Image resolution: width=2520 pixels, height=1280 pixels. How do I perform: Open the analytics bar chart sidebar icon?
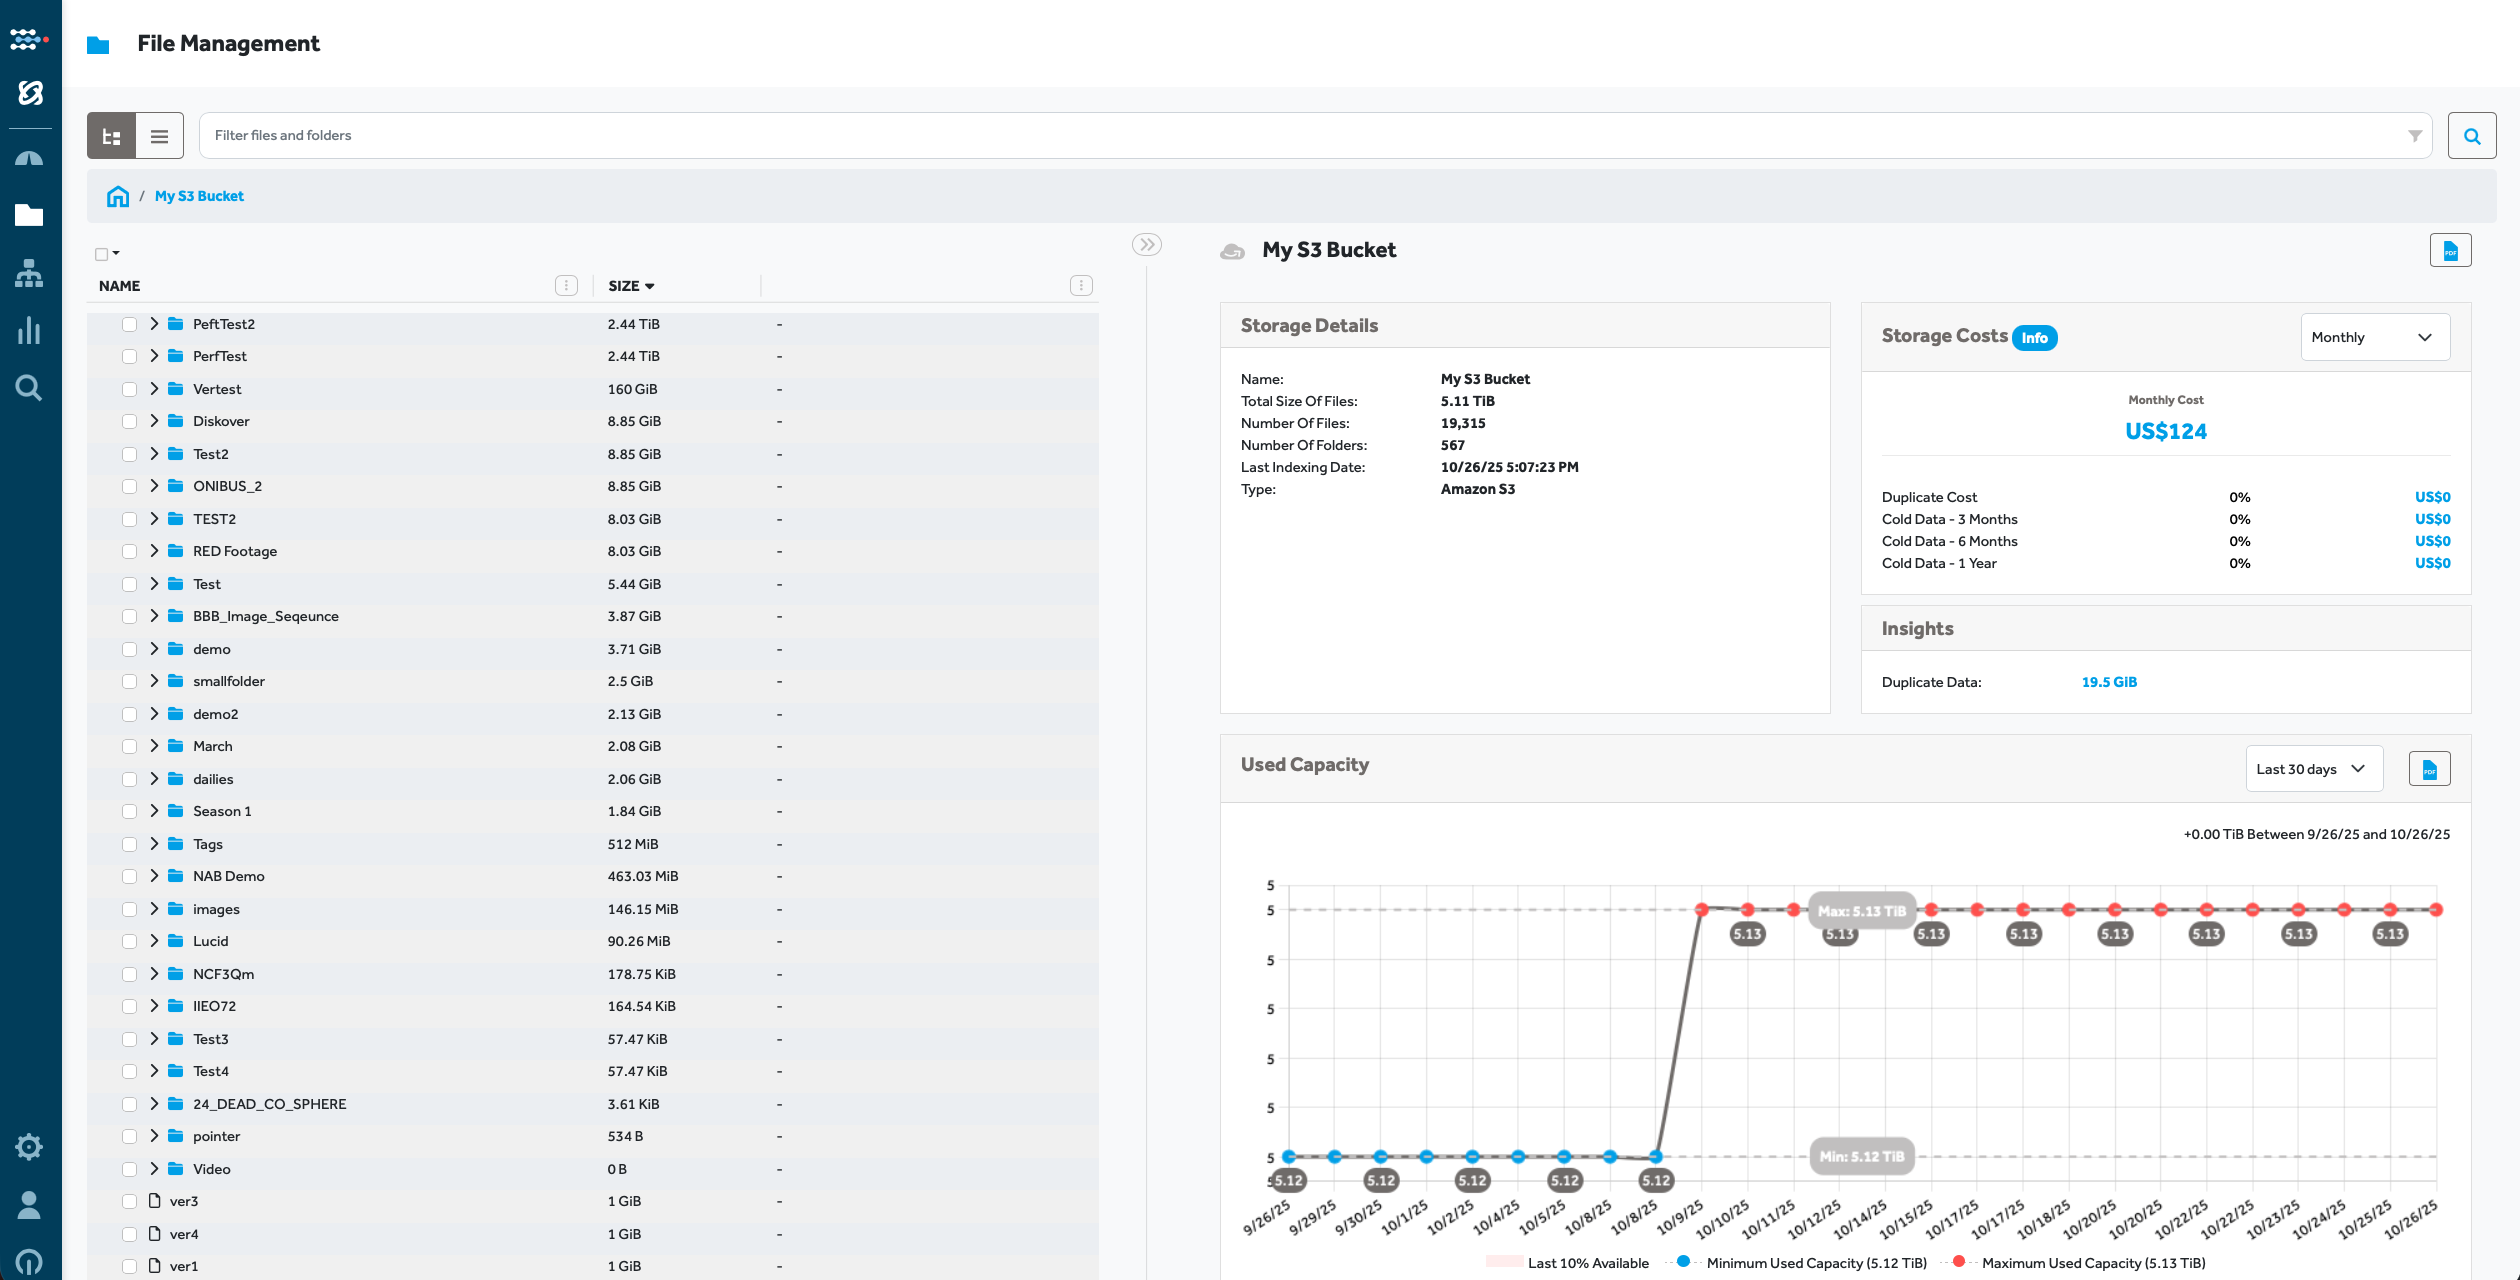point(29,331)
